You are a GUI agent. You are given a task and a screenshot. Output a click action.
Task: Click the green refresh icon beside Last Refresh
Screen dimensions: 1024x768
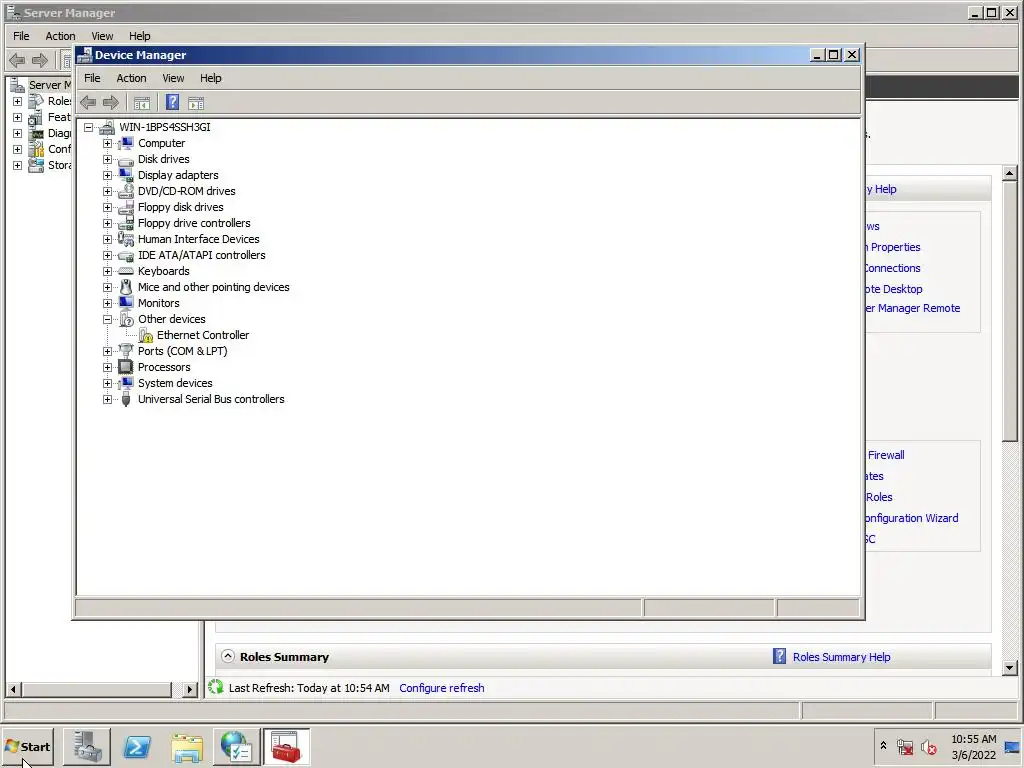pyautogui.click(x=216, y=687)
